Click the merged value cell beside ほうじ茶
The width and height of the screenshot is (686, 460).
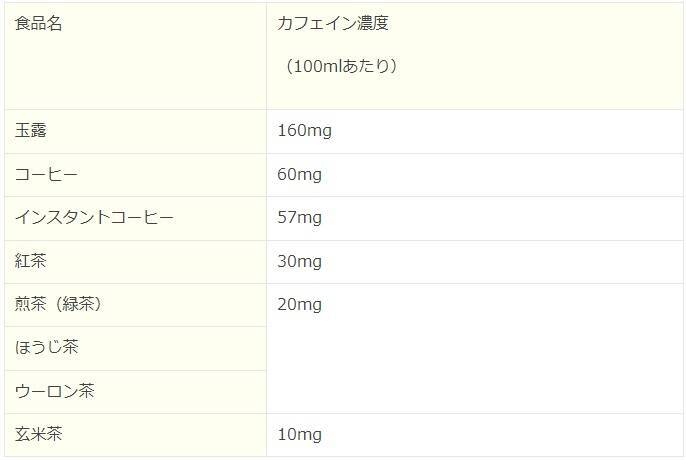pos(474,348)
